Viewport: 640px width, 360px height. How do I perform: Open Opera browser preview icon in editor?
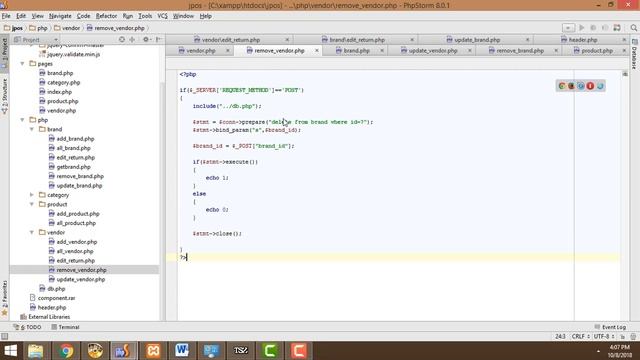click(x=590, y=86)
